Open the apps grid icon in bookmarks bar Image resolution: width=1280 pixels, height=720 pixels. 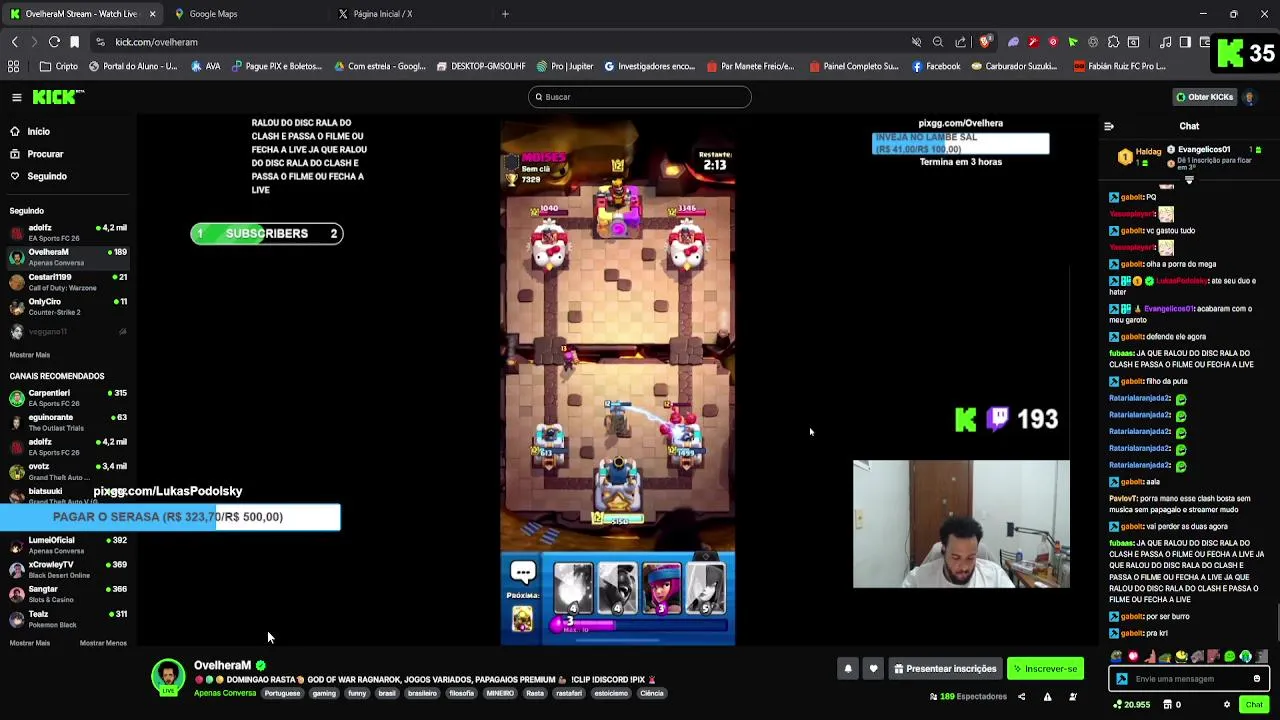tap(14, 66)
